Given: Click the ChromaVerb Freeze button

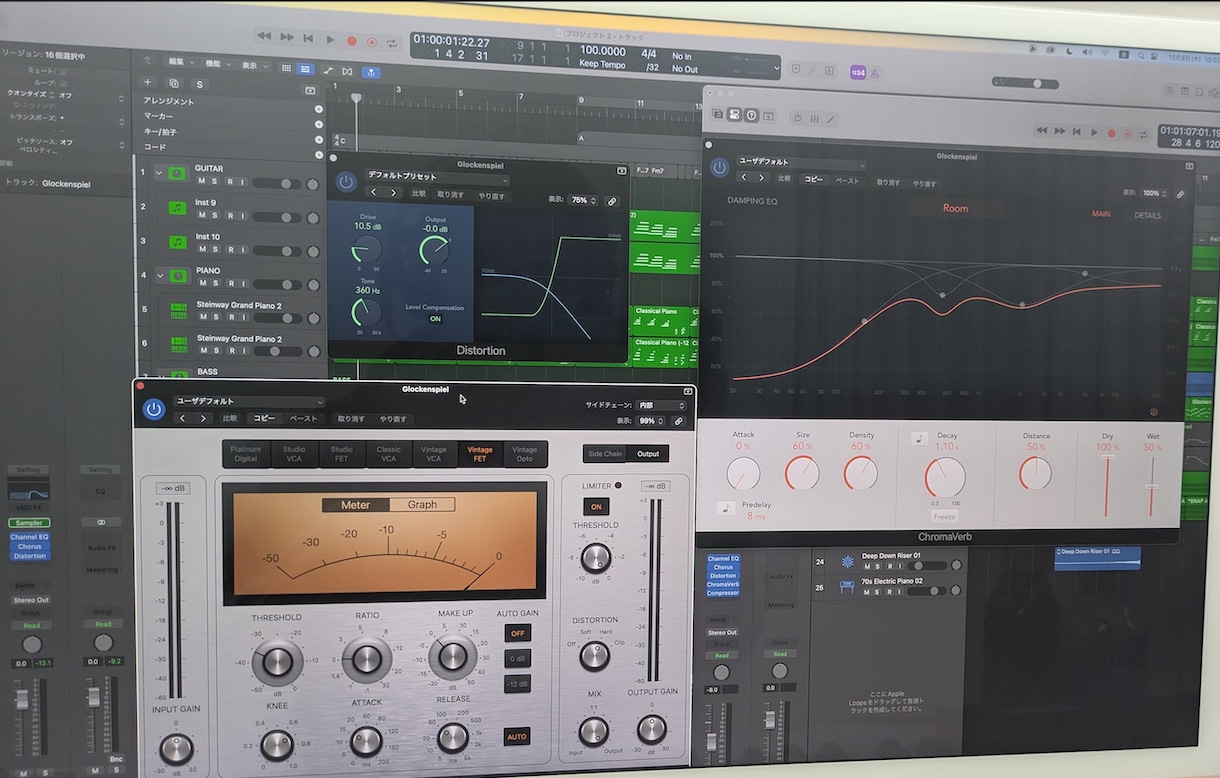Looking at the screenshot, I should click(945, 516).
